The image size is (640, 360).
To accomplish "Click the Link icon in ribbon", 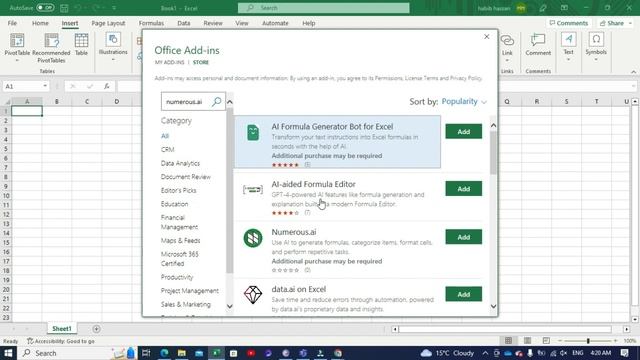I will click(507, 40).
